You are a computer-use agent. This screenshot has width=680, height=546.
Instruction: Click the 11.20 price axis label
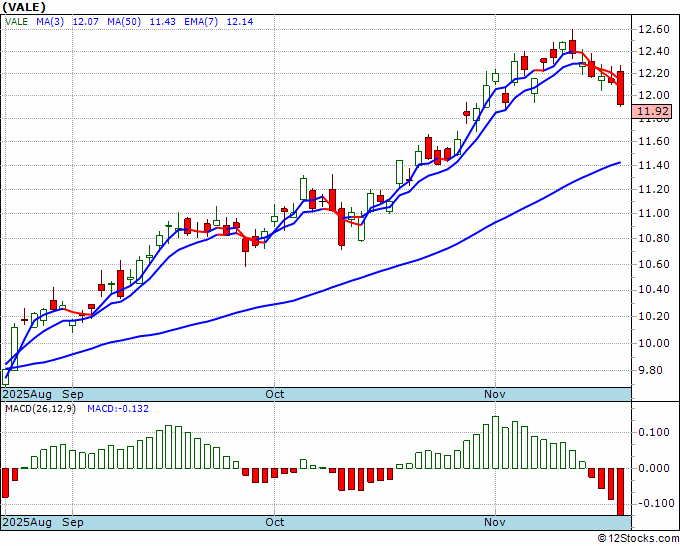(654, 189)
